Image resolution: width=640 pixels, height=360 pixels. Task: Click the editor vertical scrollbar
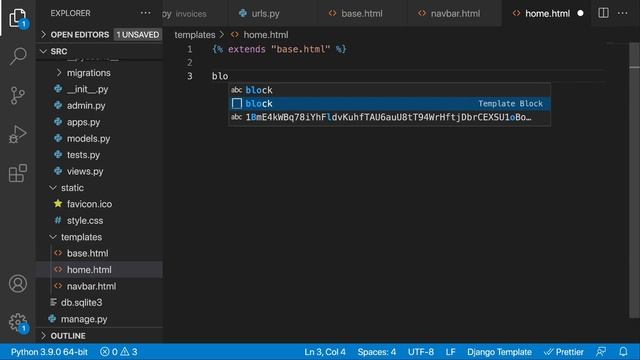(634, 180)
